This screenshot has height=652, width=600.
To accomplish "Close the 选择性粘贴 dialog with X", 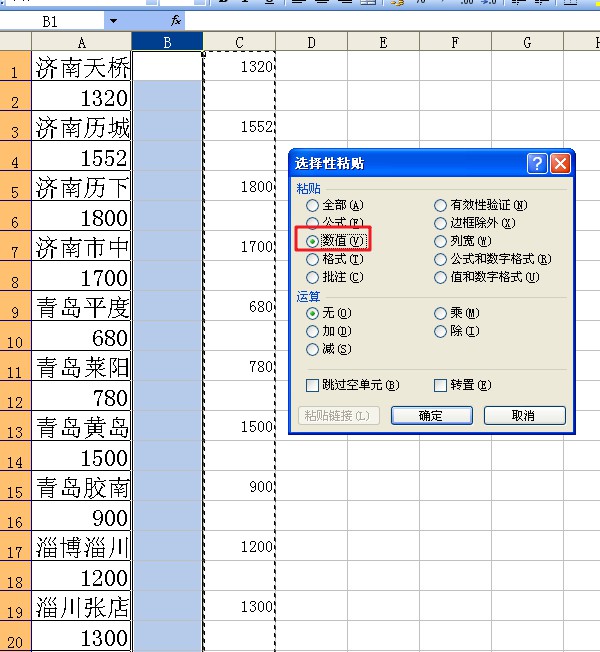I will pyautogui.click(x=560, y=163).
